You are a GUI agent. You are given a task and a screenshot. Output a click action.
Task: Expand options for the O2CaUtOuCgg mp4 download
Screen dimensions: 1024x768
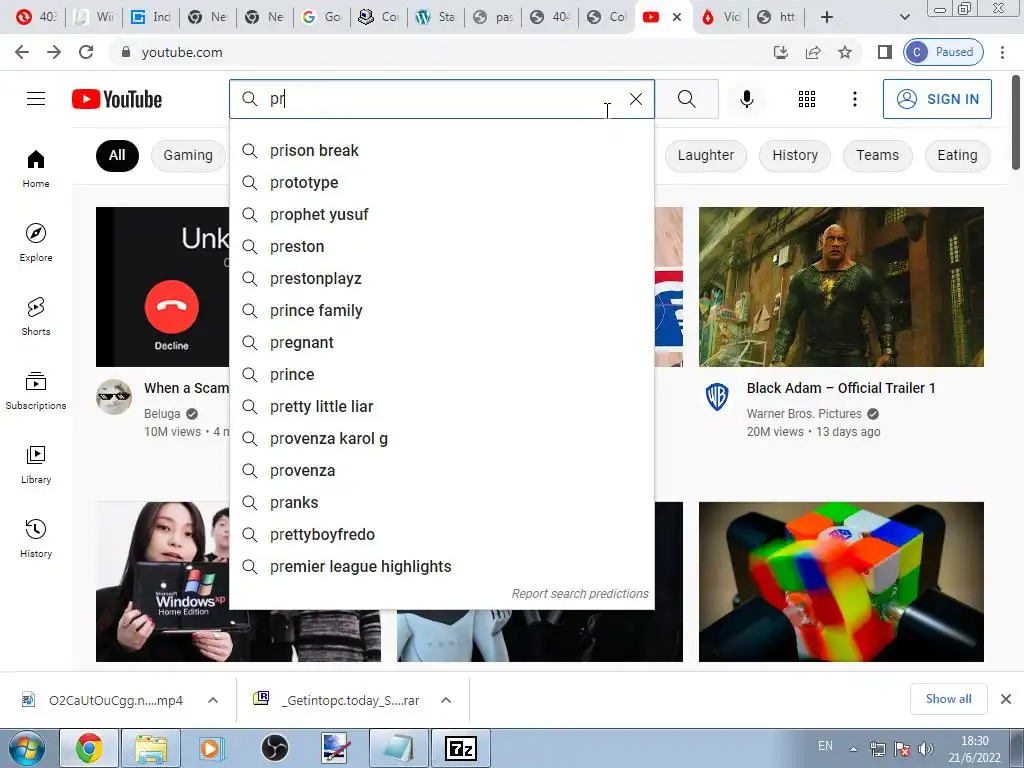(213, 700)
